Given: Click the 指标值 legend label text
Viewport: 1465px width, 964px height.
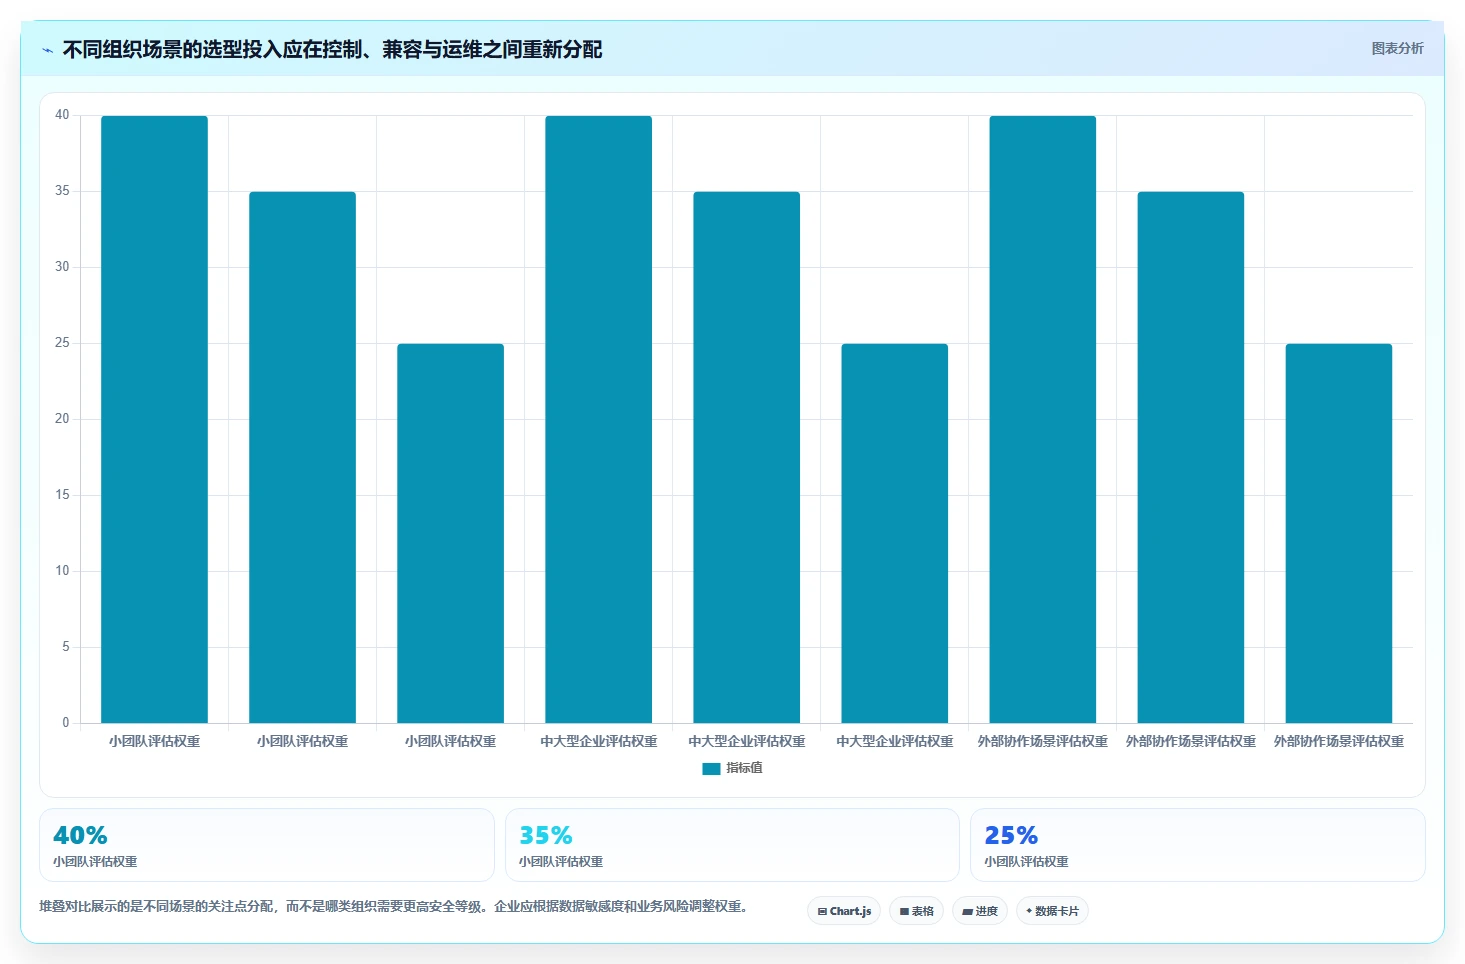Looking at the screenshot, I should pos(744,768).
